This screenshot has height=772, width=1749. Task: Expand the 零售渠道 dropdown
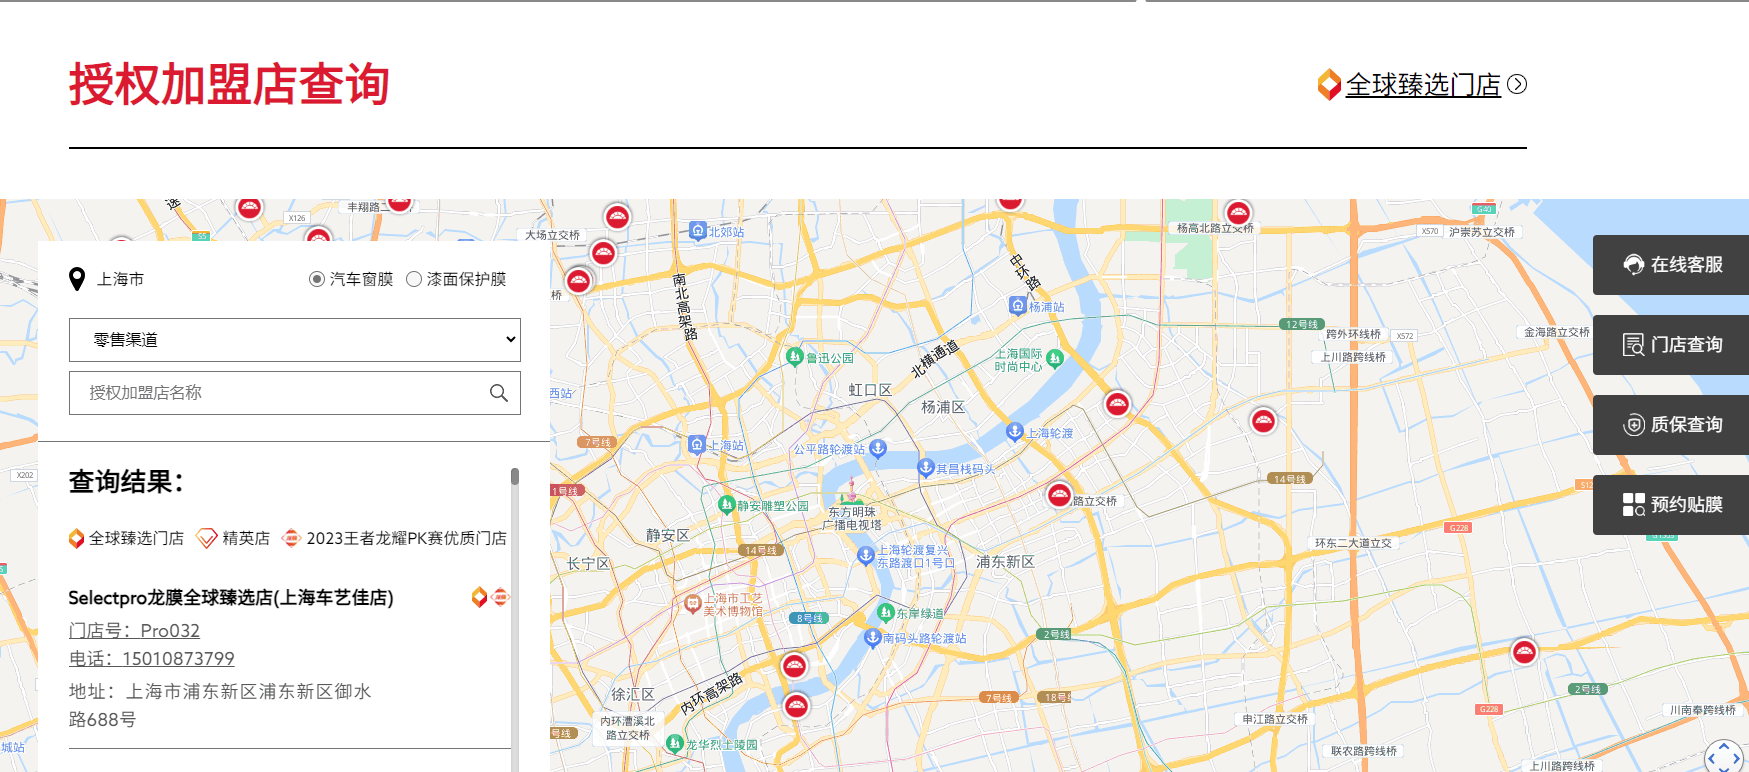[x=295, y=340]
